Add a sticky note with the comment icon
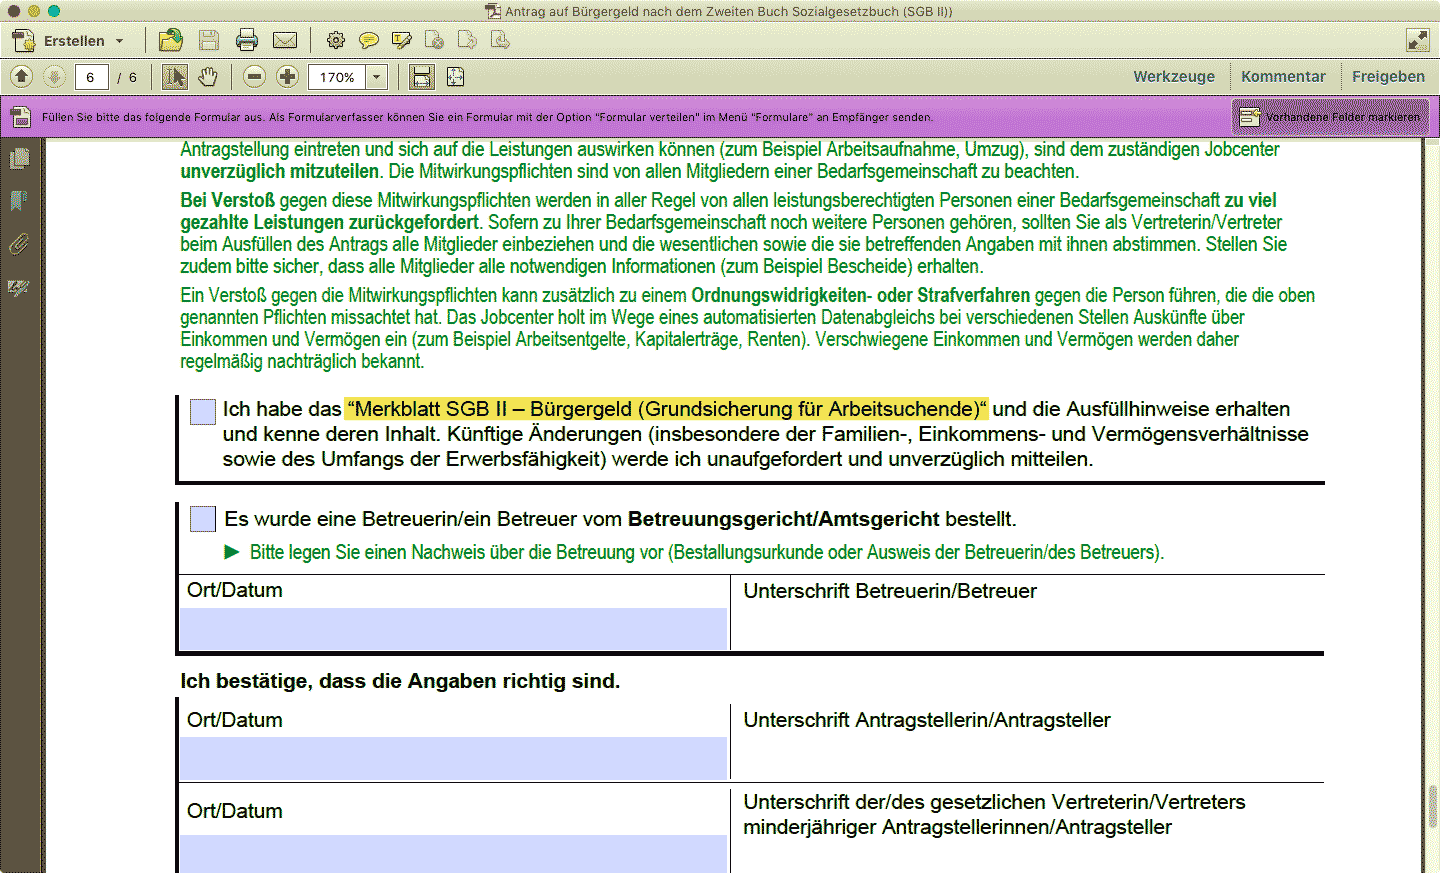Screen dimensions: 1440x873 click(370, 39)
